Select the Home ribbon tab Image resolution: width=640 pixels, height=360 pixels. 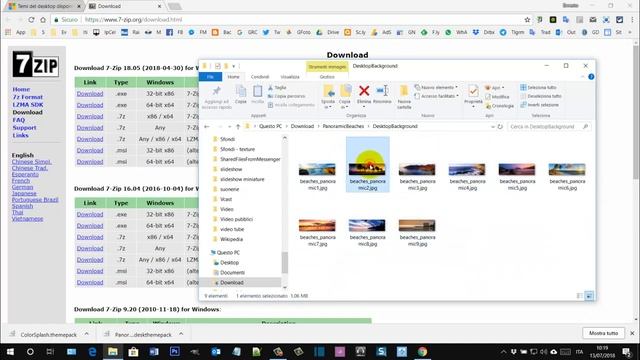[233, 77]
